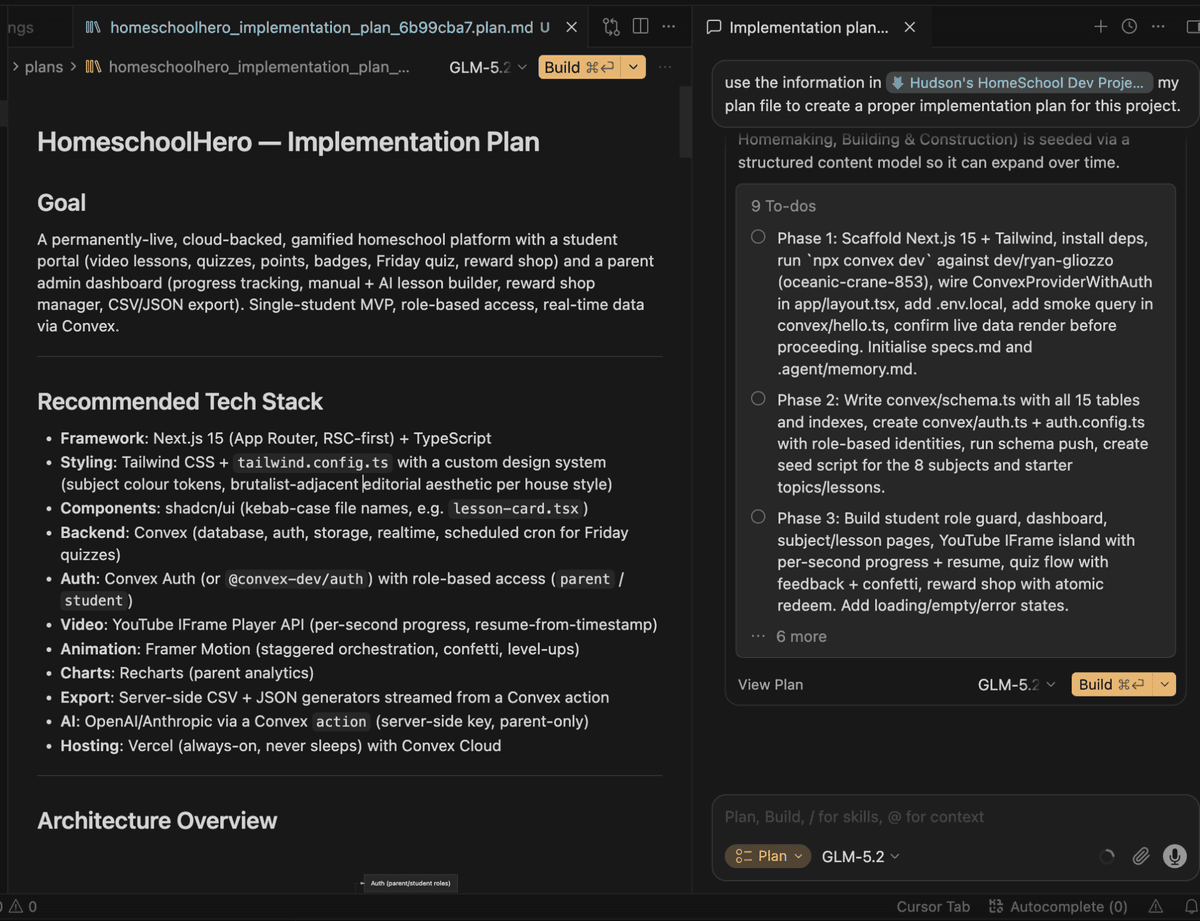The image size is (1200, 921).
Task: Click the 'plans' breadcrumb folder
Action: [x=44, y=67]
